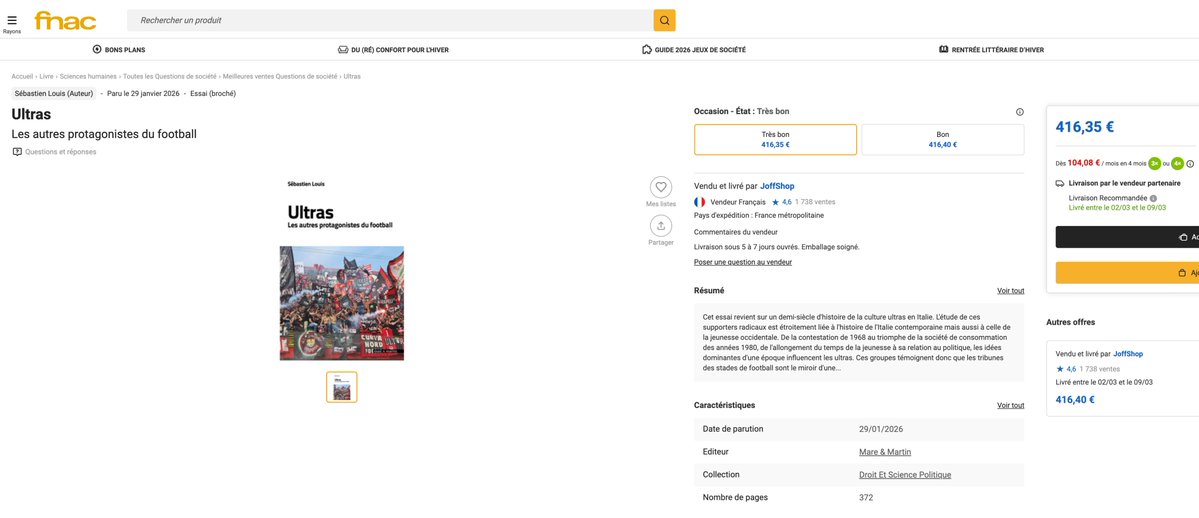Open Du (ré)confort pour l'hiver section
This screenshot has height=518, width=1199.
point(393,50)
